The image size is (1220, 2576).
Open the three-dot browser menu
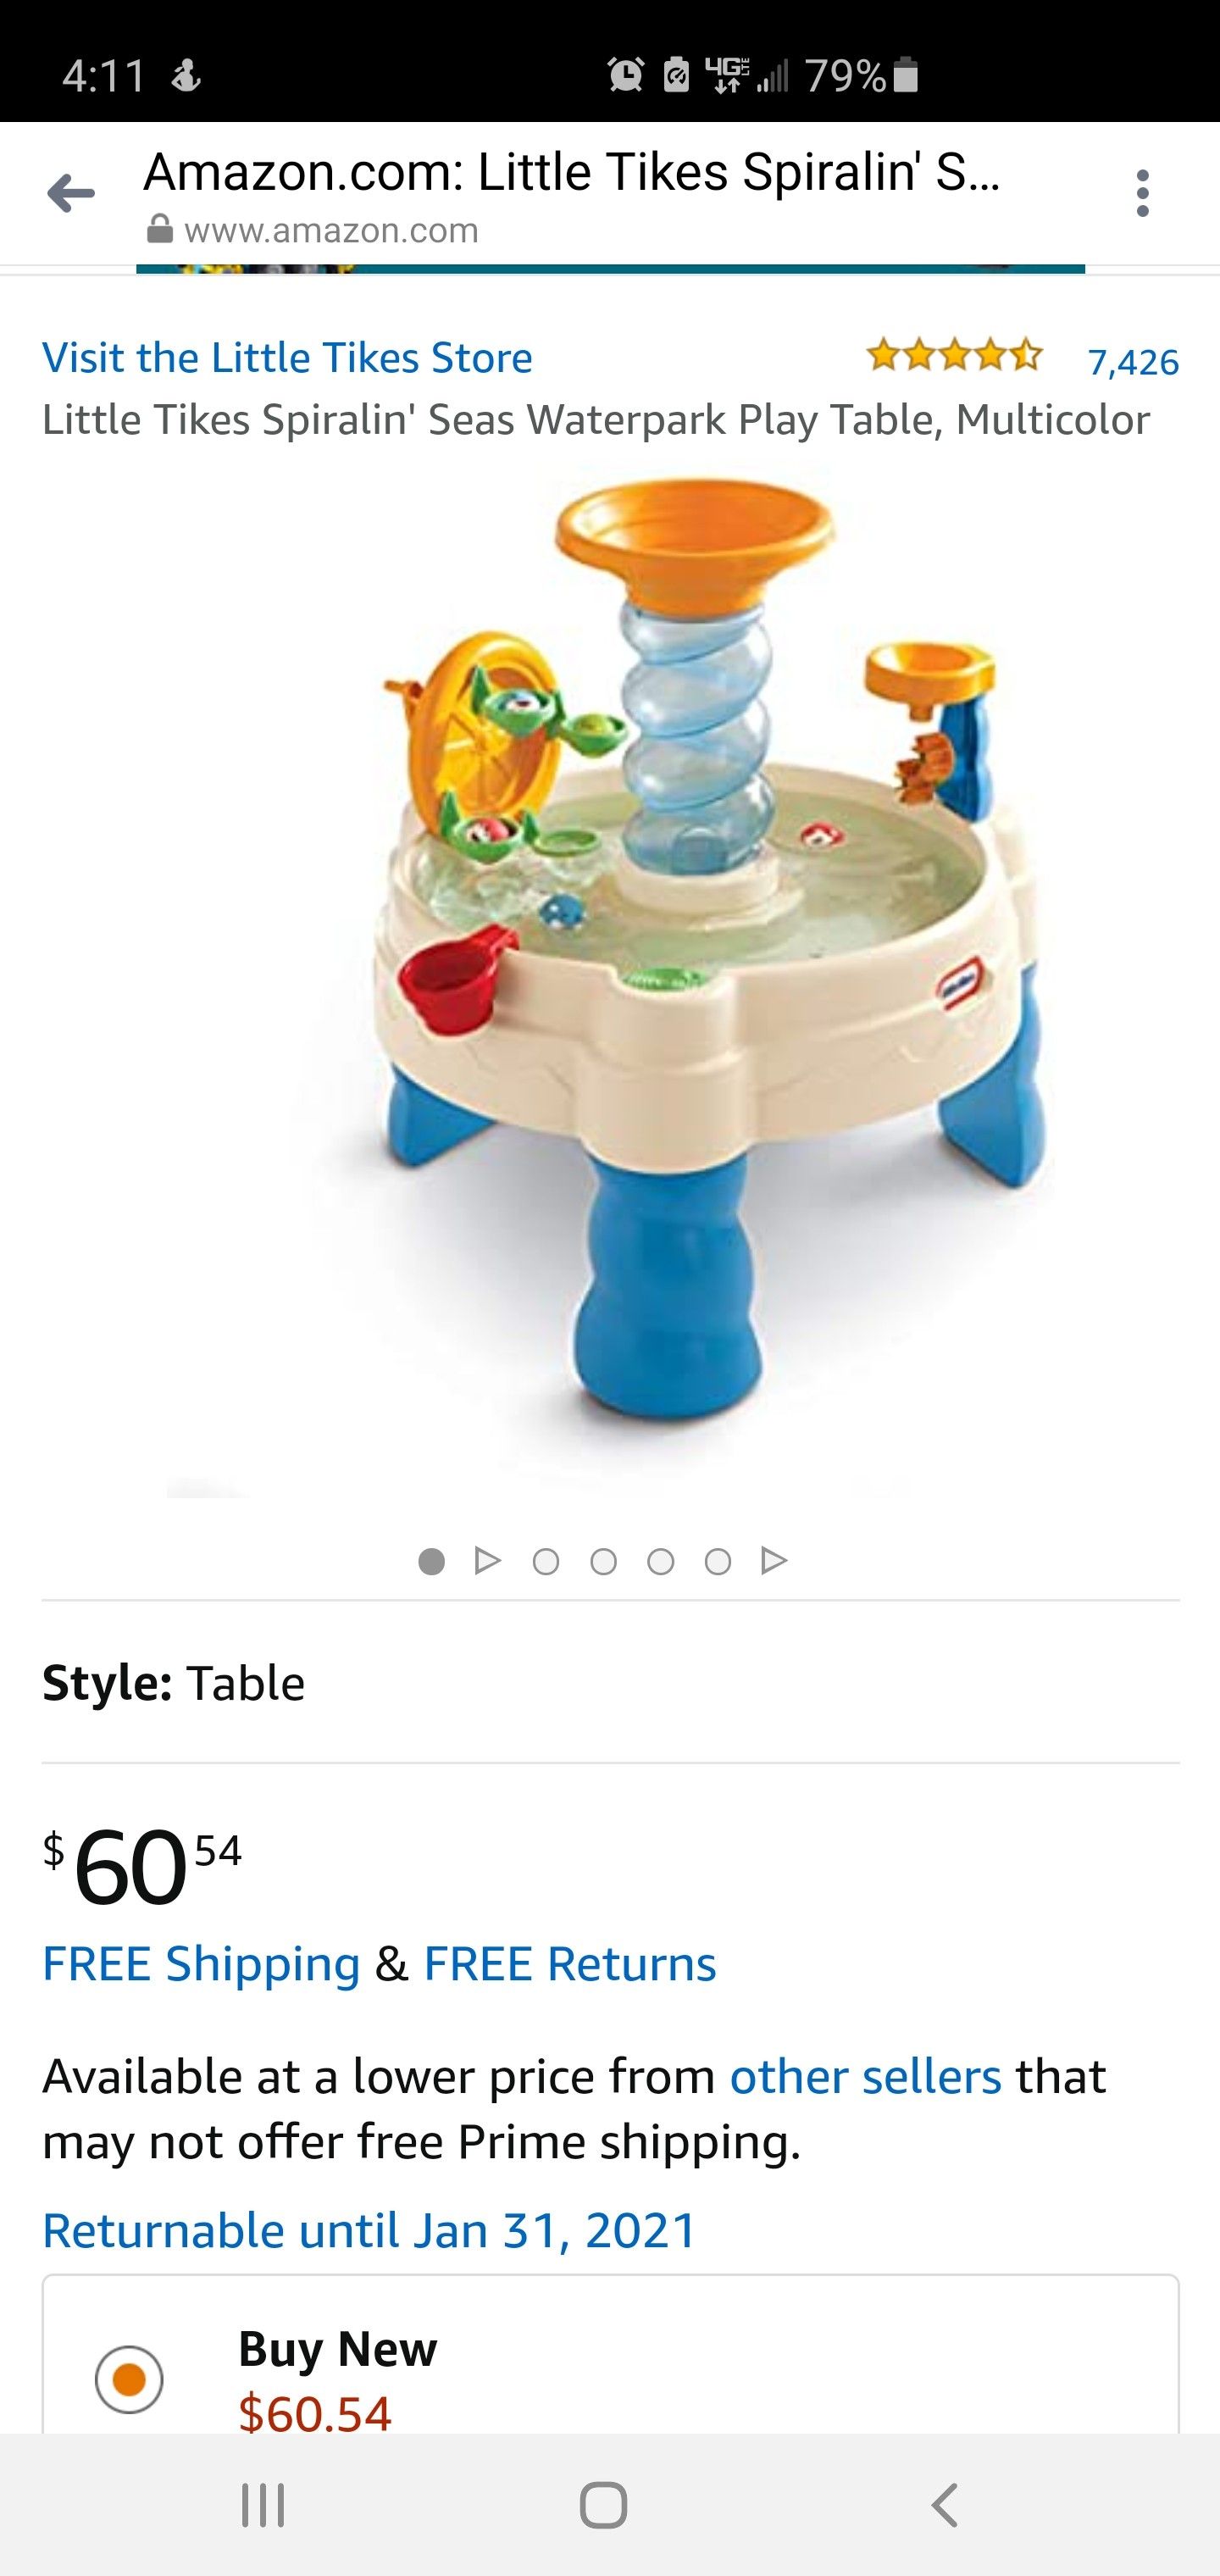click(1143, 193)
